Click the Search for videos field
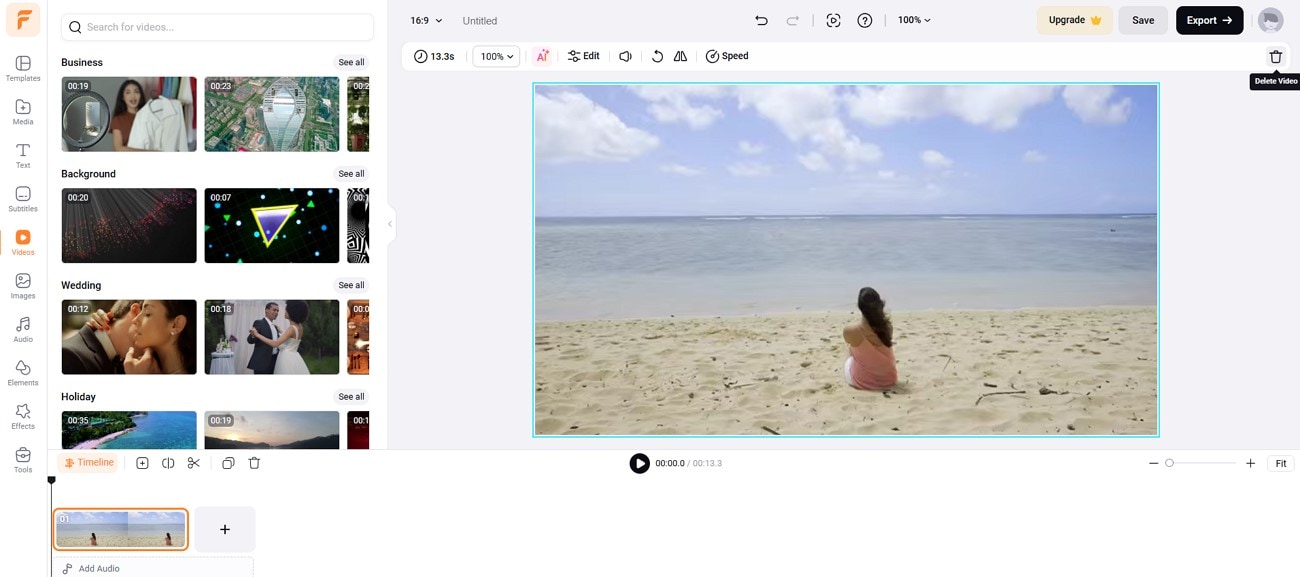Viewport: 1300px width, 577px height. [x=218, y=27]
